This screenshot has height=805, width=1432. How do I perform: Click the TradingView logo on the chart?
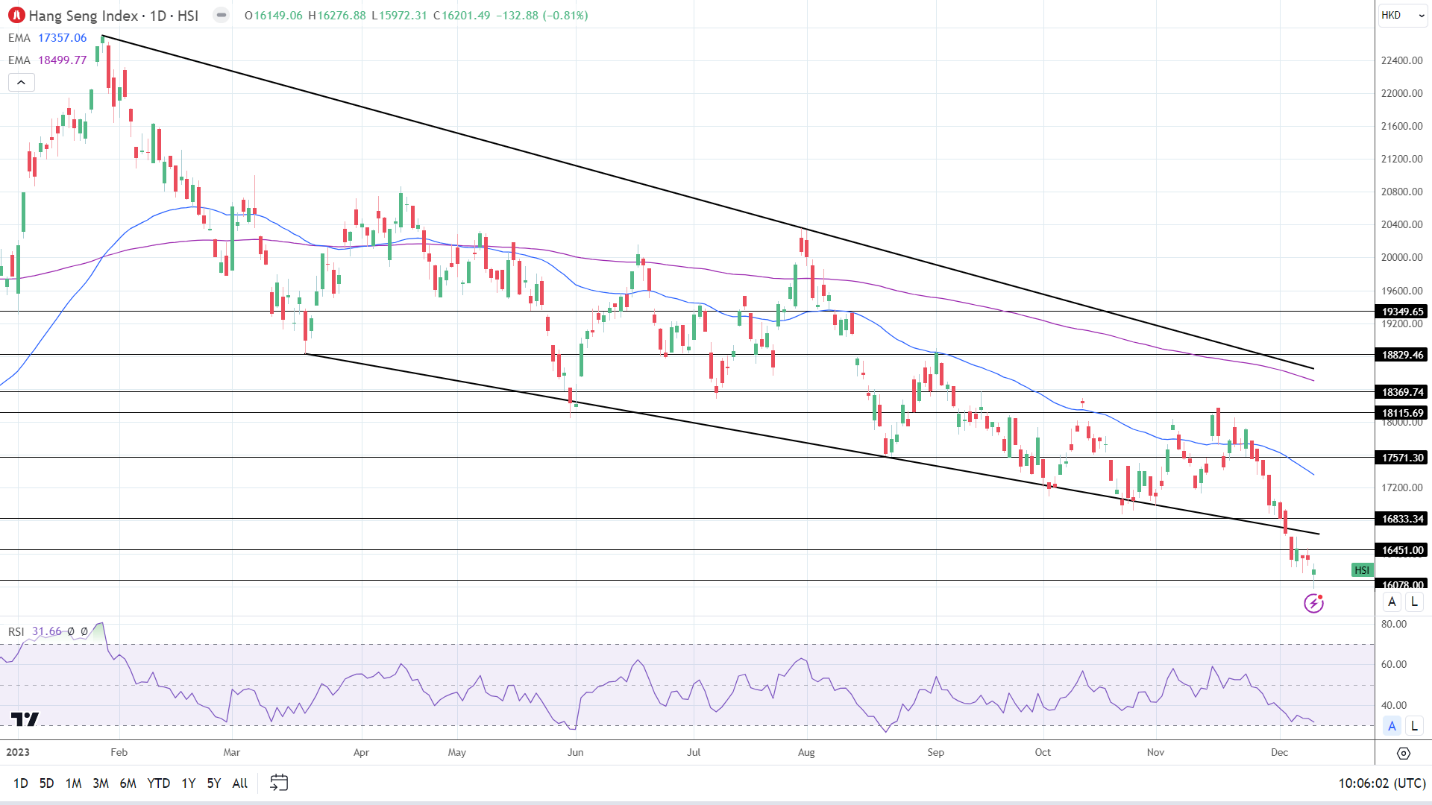point(25,720)
